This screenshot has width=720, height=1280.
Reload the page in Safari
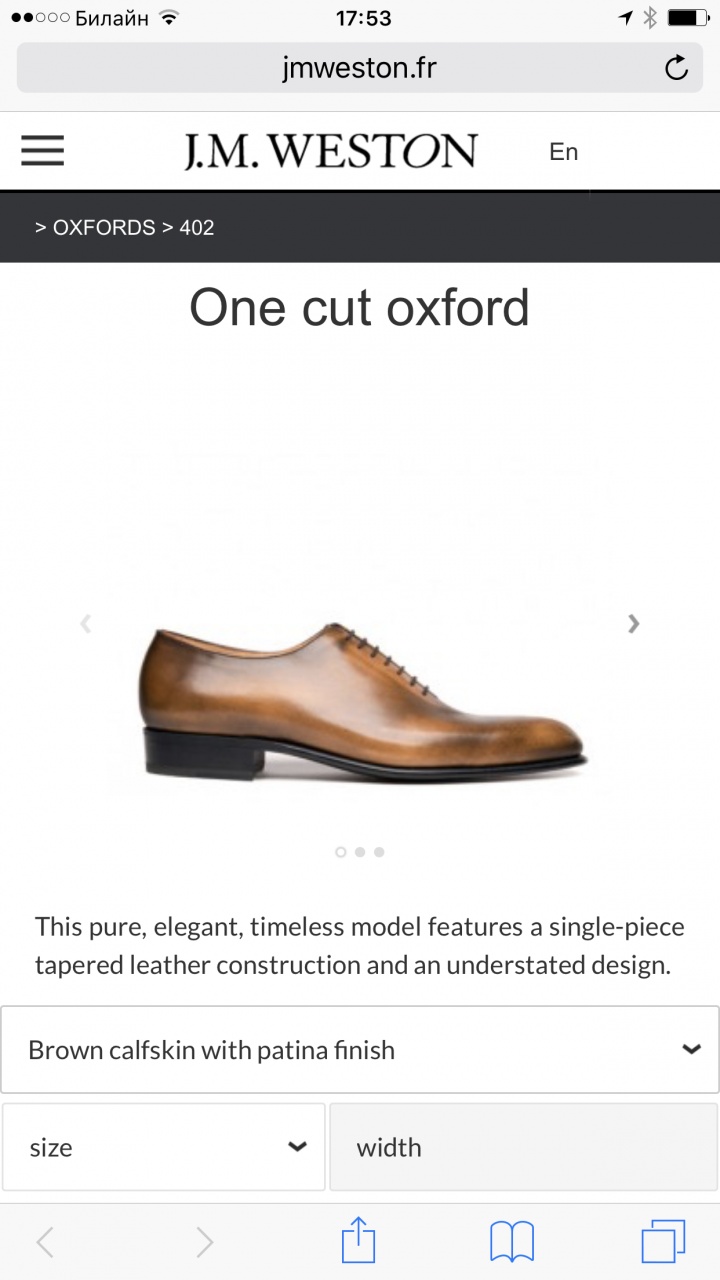[x=676, y=68]
